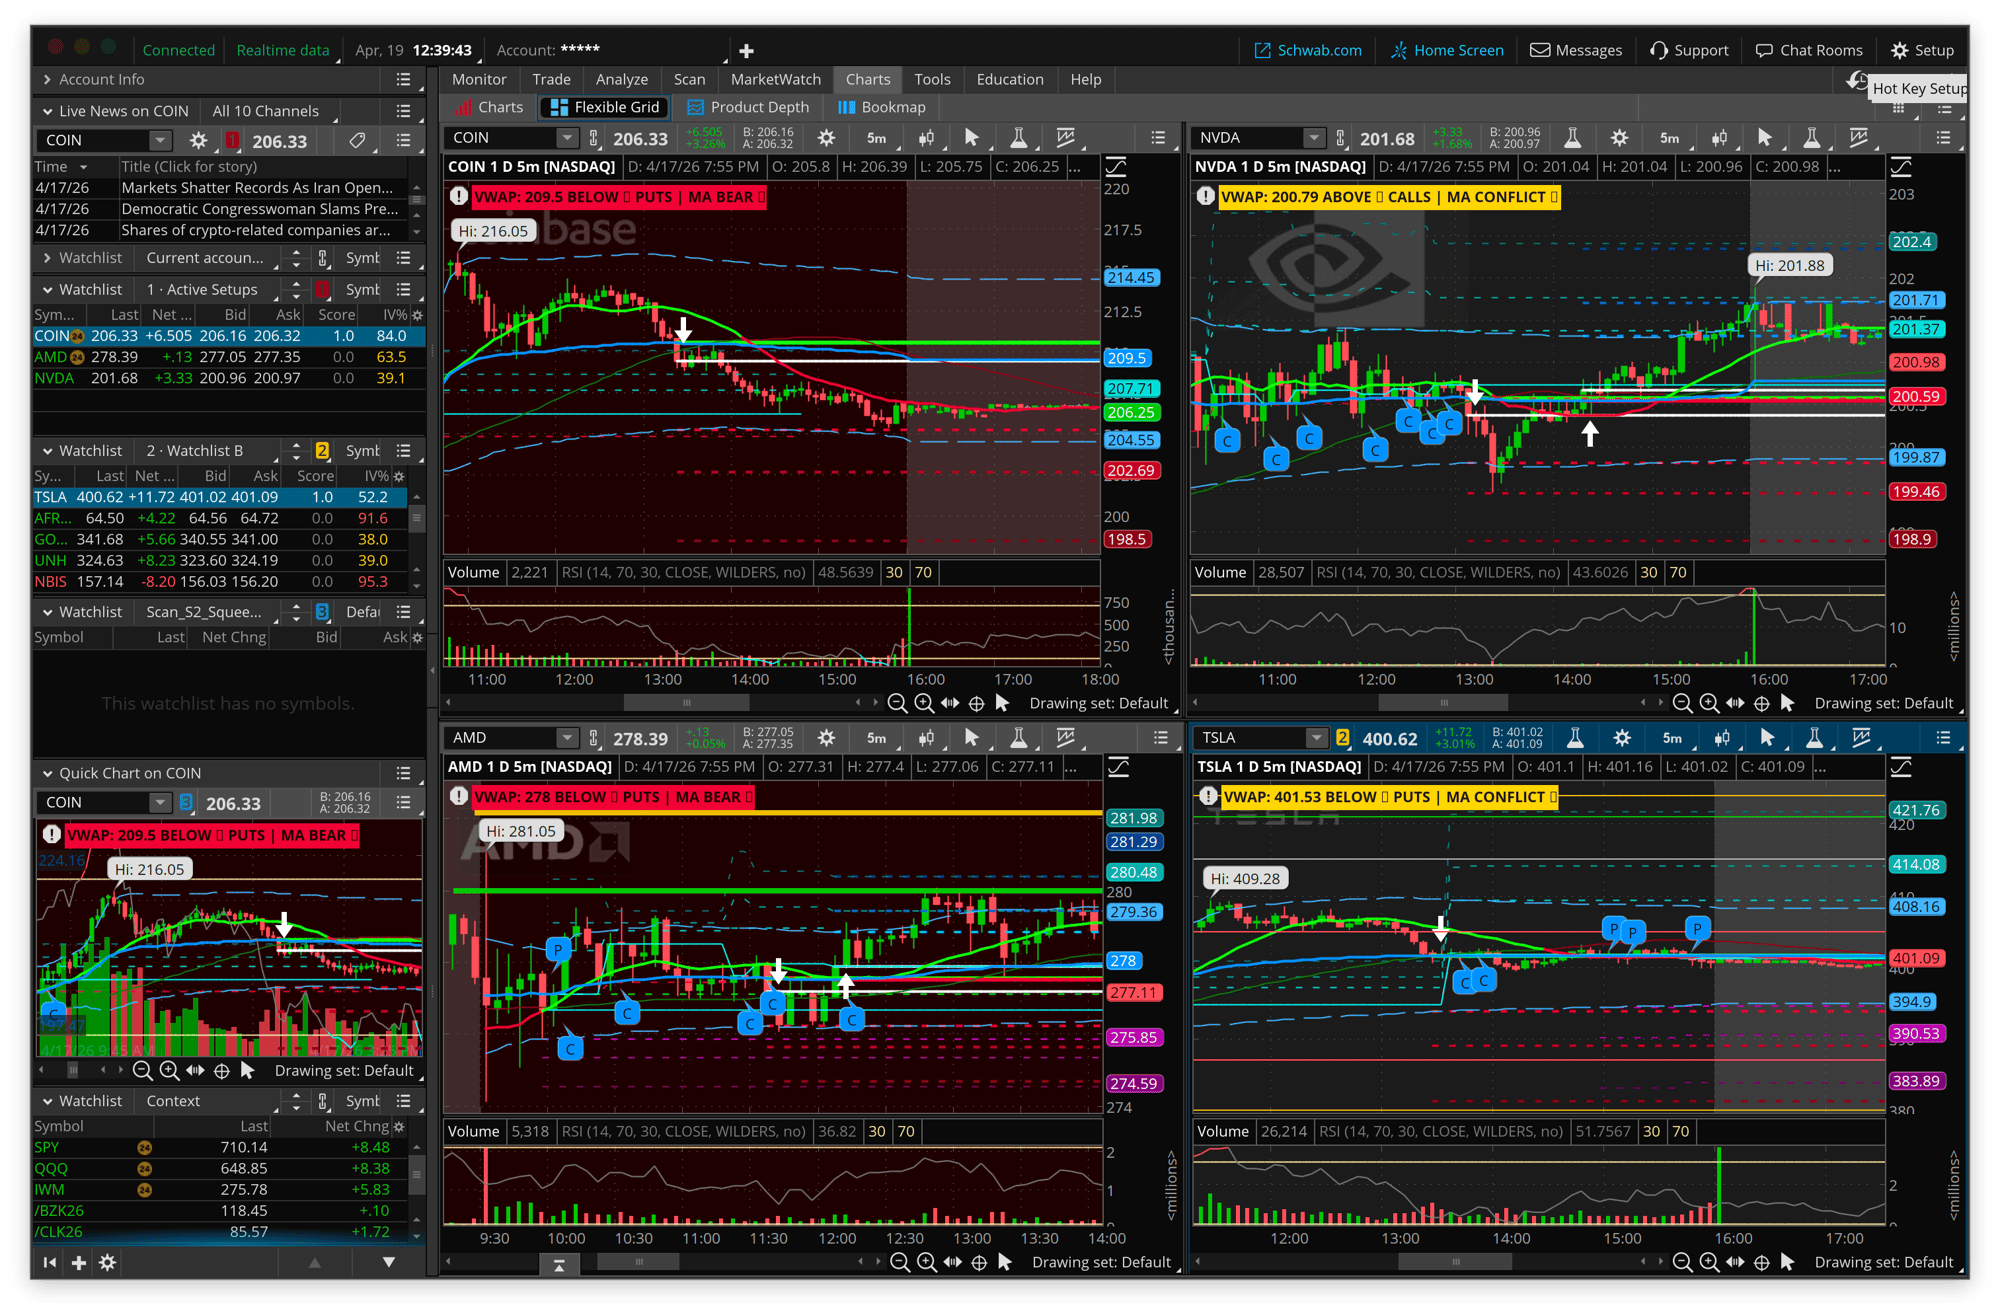Click Patterns icon on COIN chart toolbar
Image resolution: width=2000 pixels, height=1315 pixels.
[1066, 138]
